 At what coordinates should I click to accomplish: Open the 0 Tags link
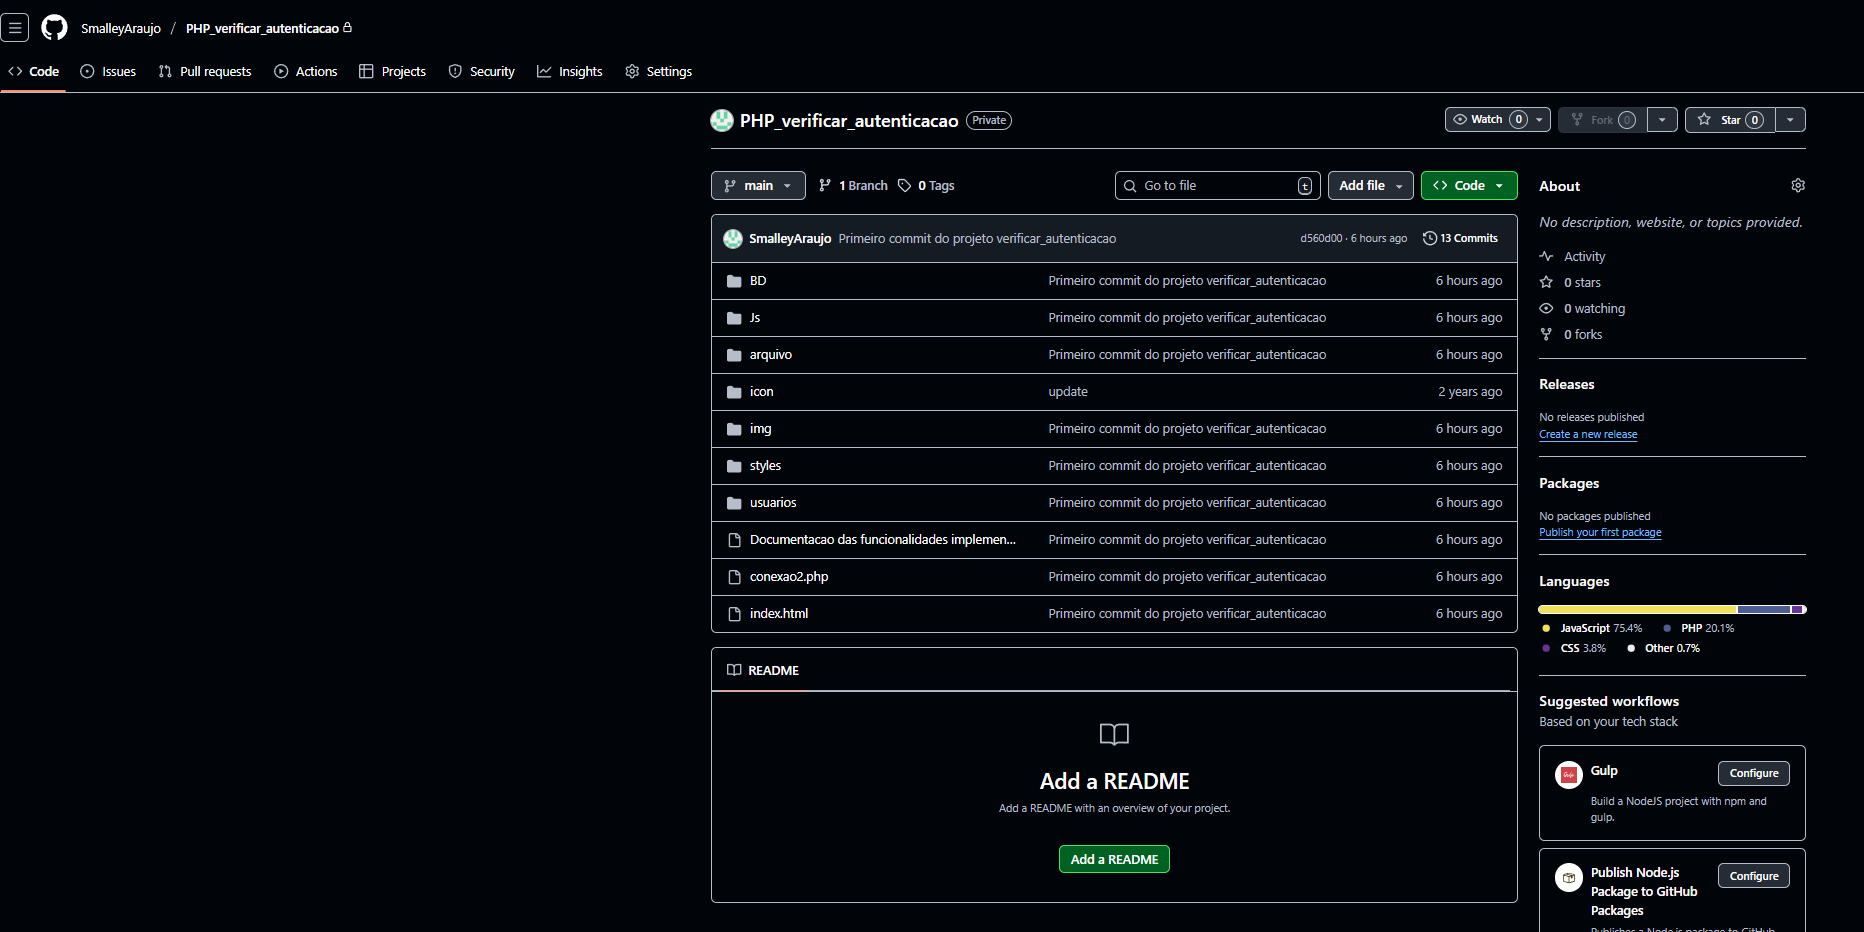click(x=926, y=186)
